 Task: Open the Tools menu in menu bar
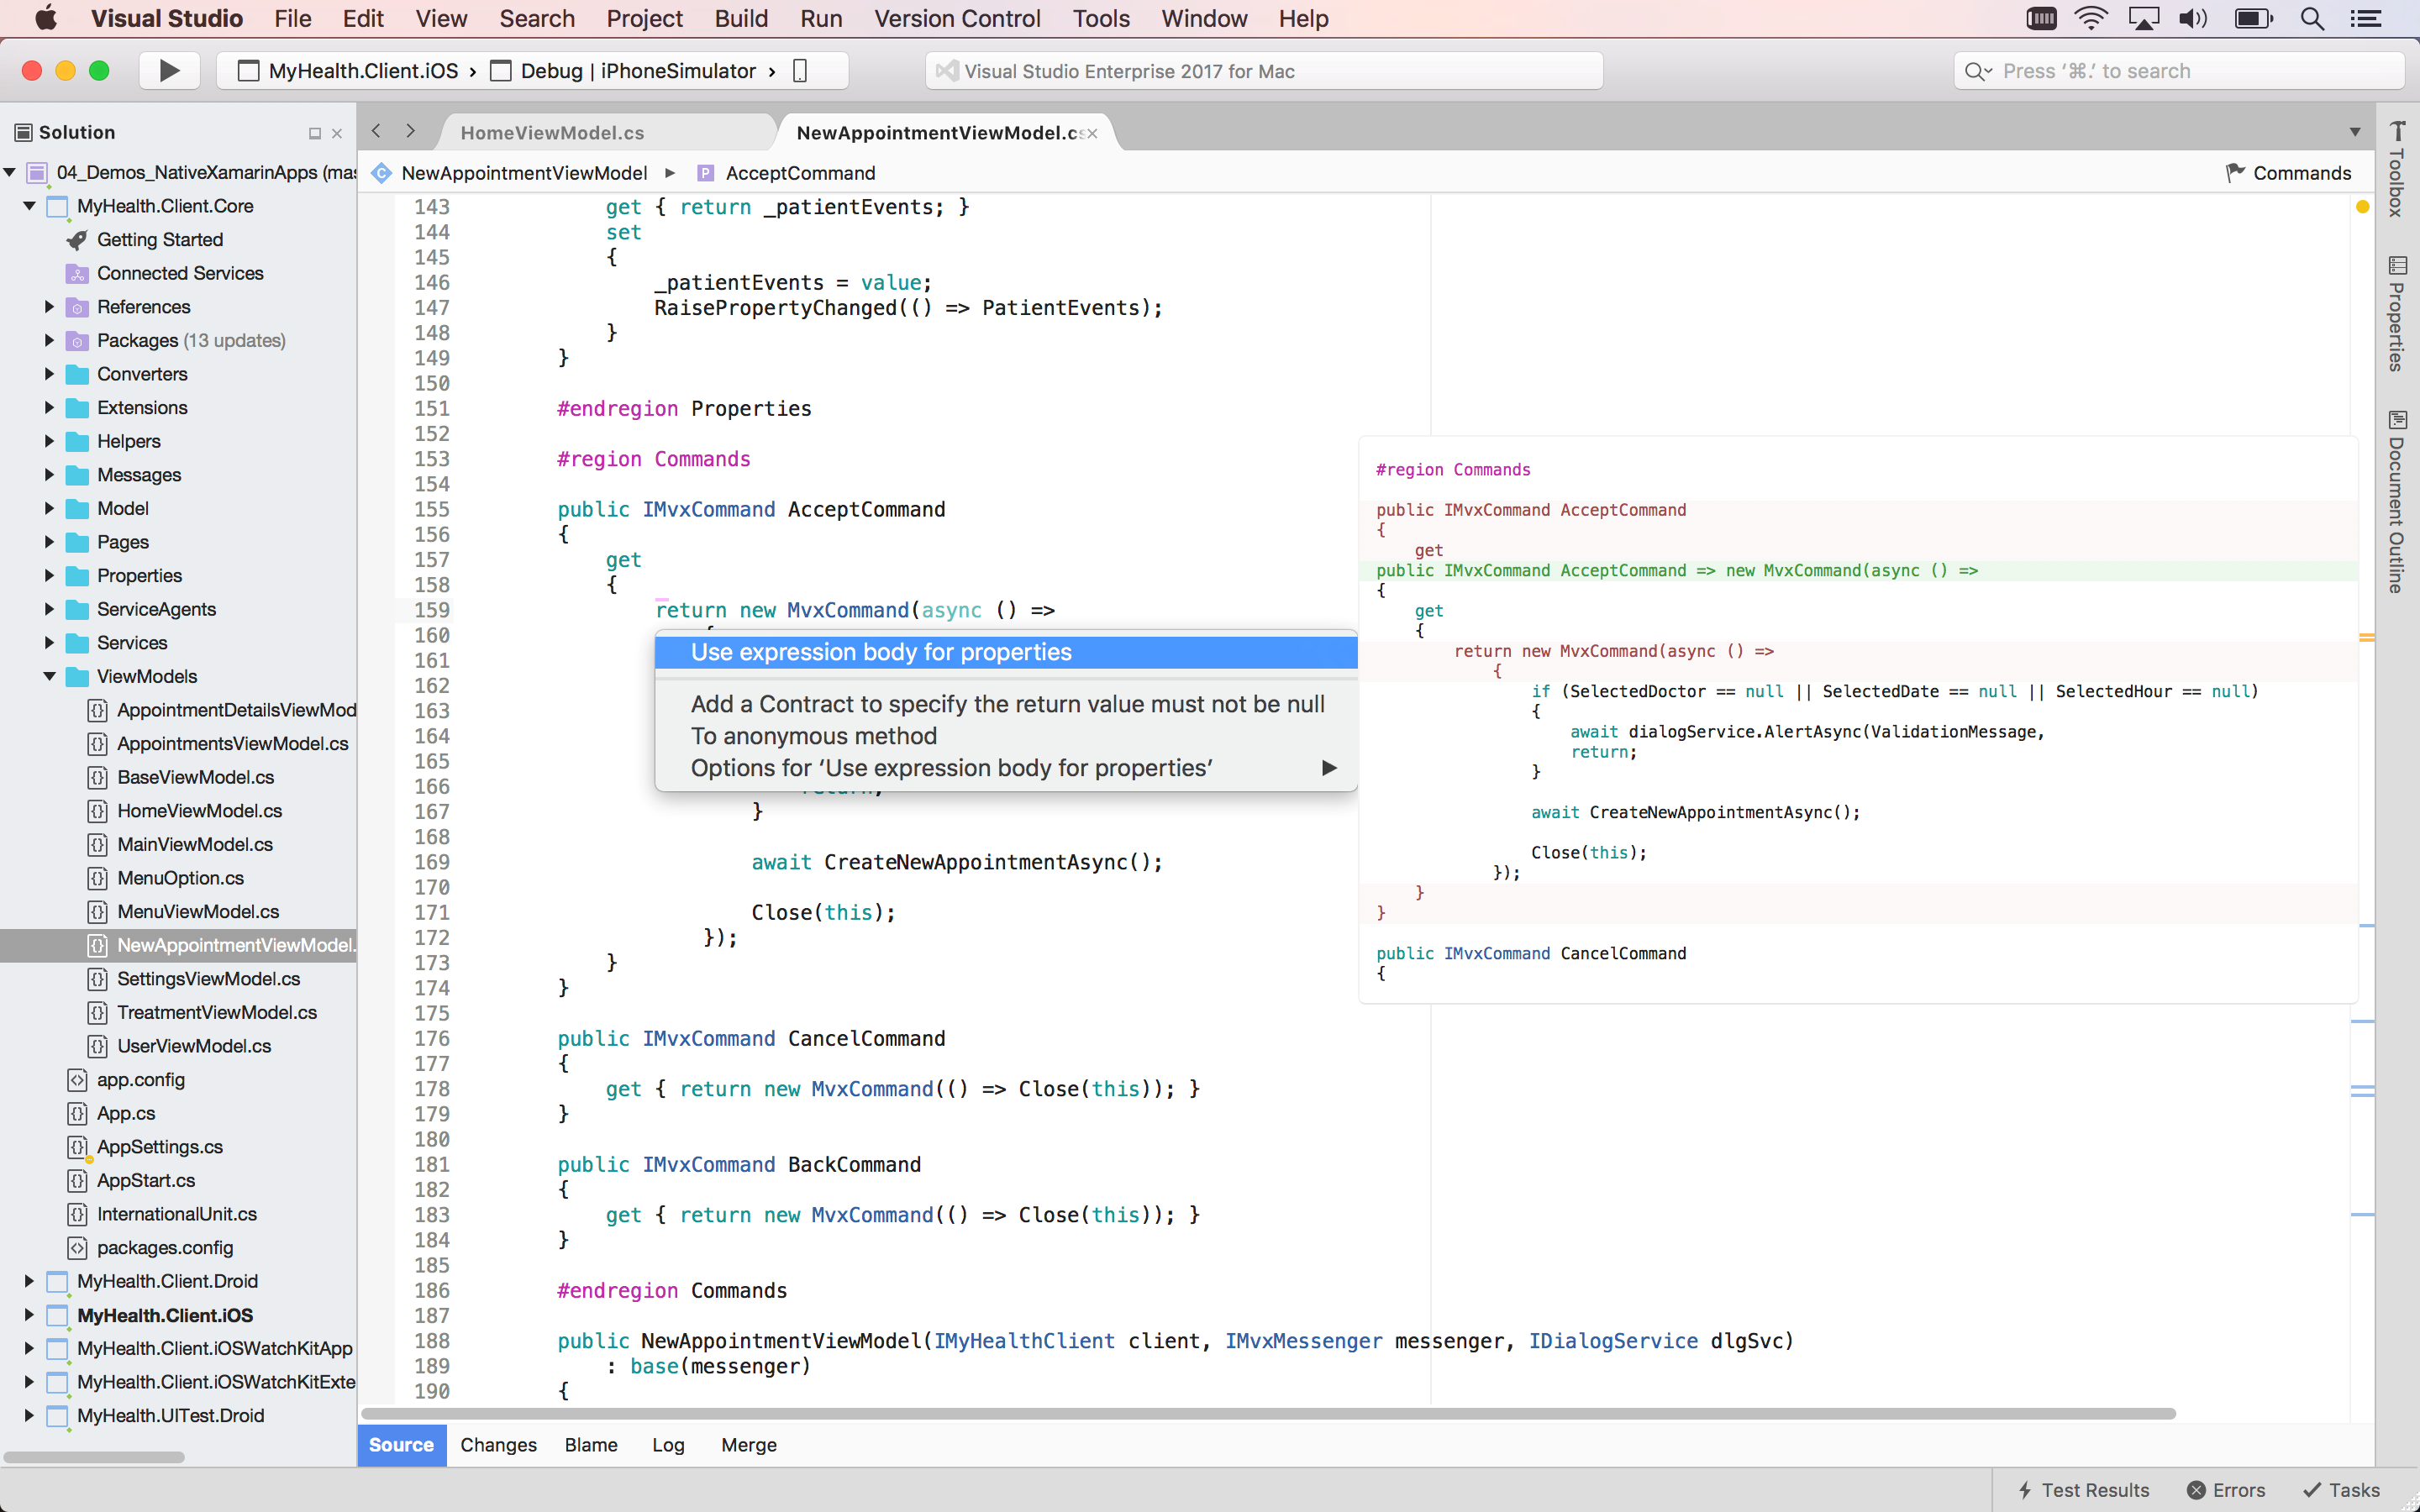tap(1099, 19)
